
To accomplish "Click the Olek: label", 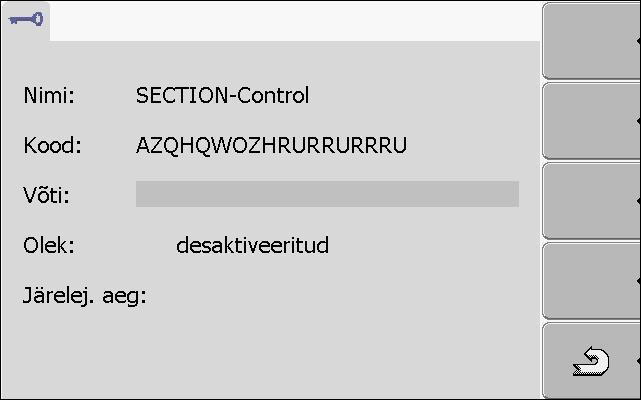I will tap(49, 245).
